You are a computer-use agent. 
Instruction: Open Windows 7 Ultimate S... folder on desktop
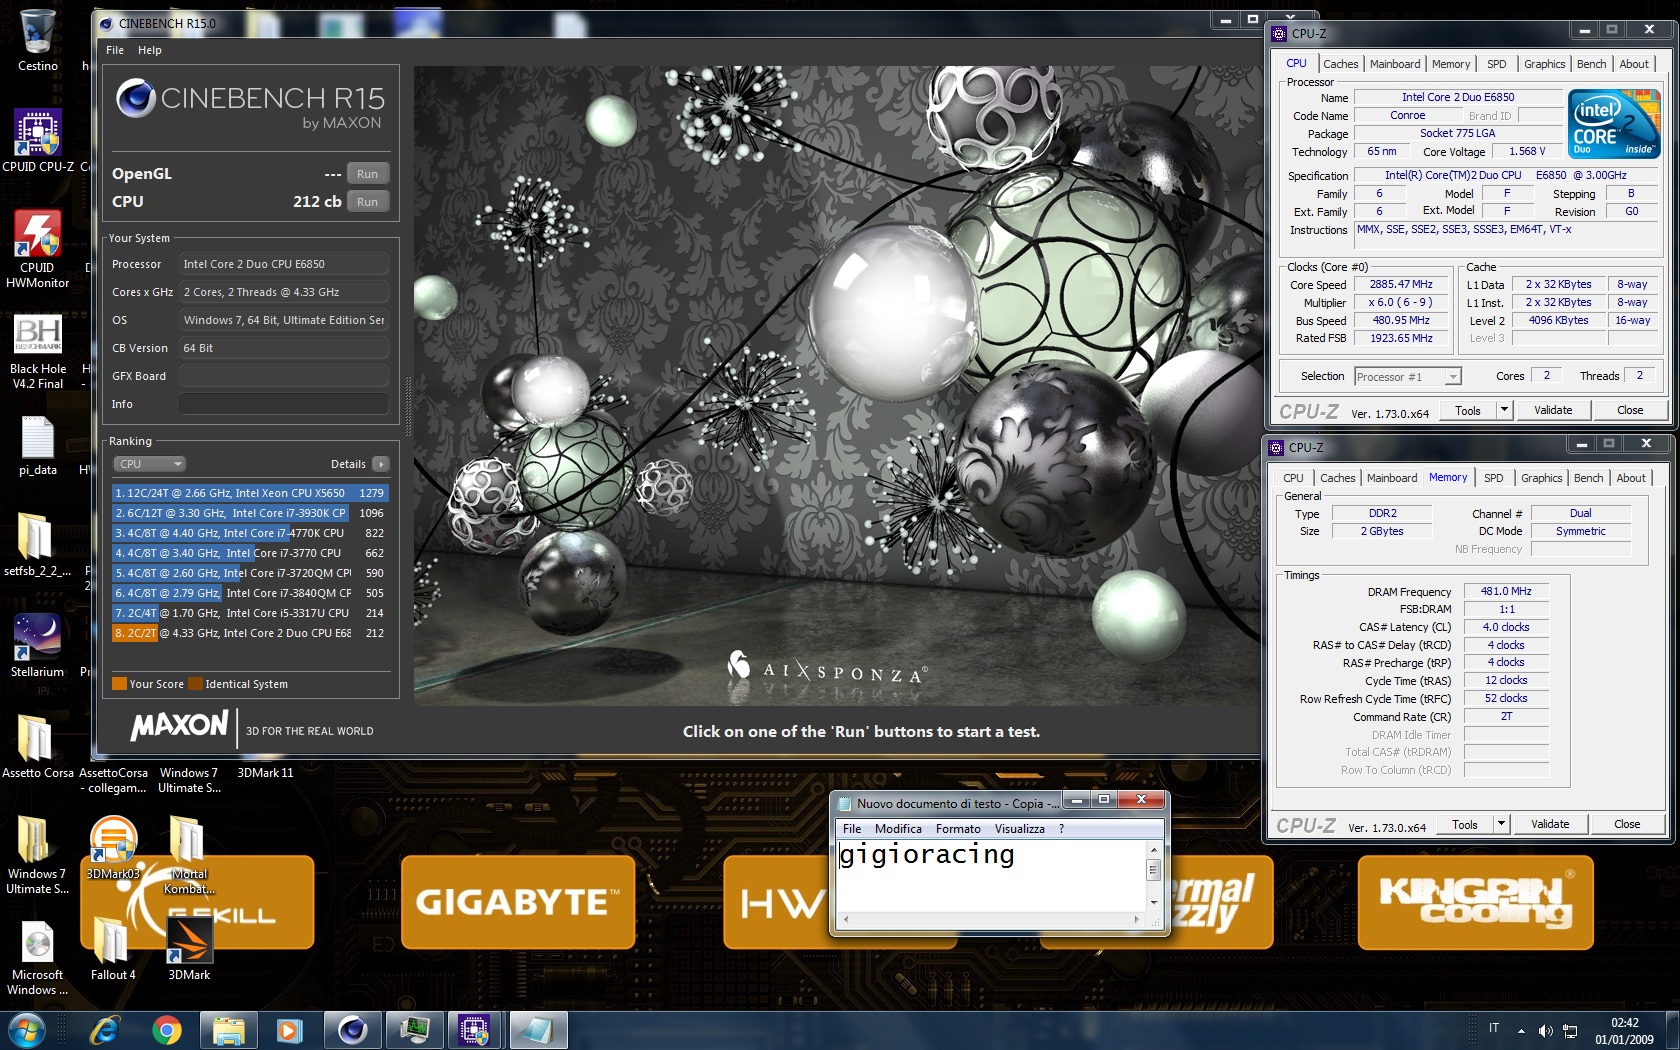[38, 855]
